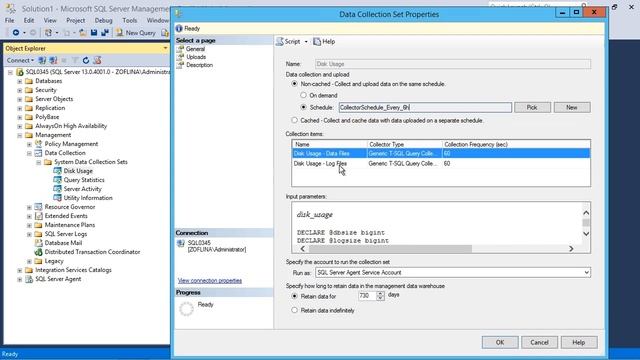Click the Policy Management icon
Image resolution: width=640 pixels, height=360 pixels.
(x=38, y=144)
